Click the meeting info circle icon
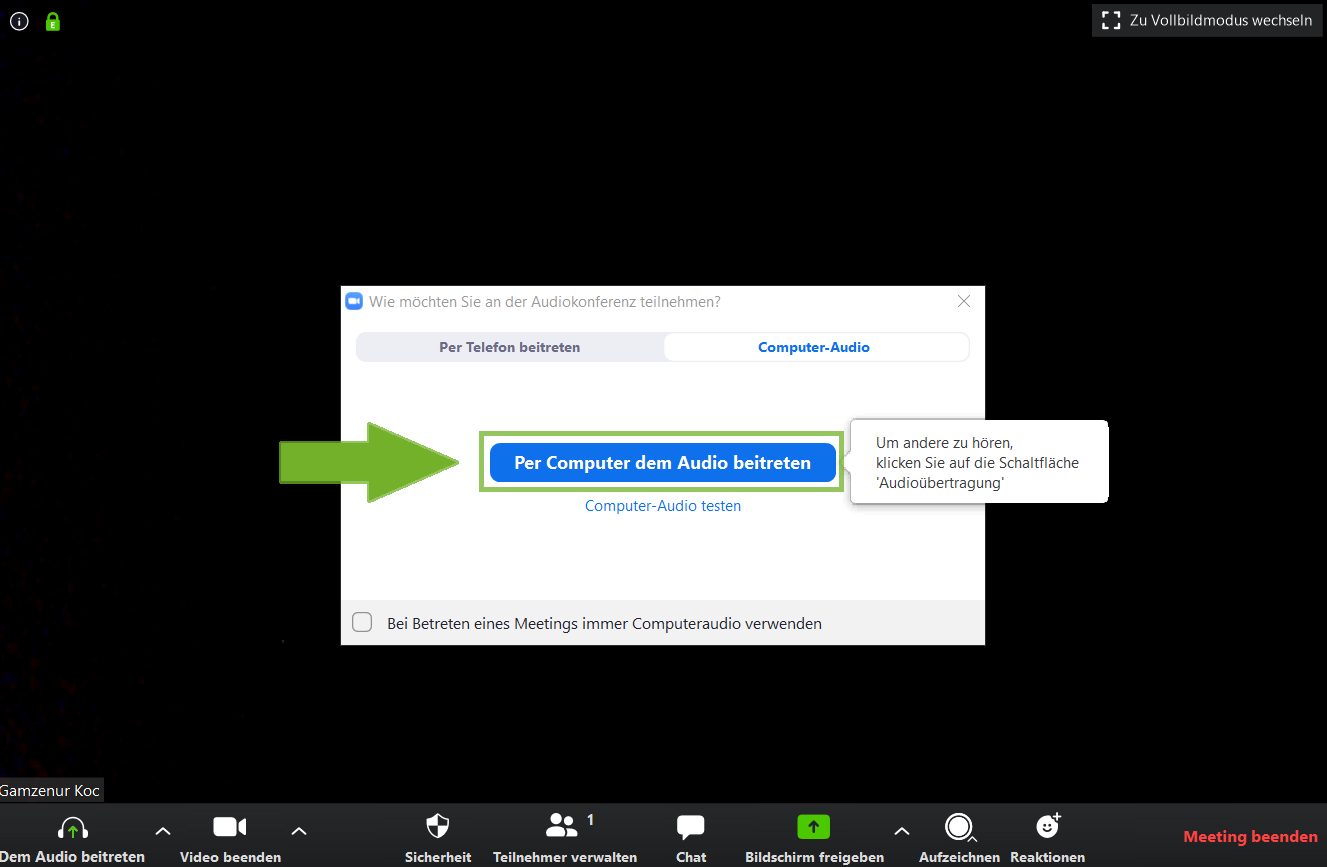This screenshot has width=1327, height=867. (x=19, y=21)
